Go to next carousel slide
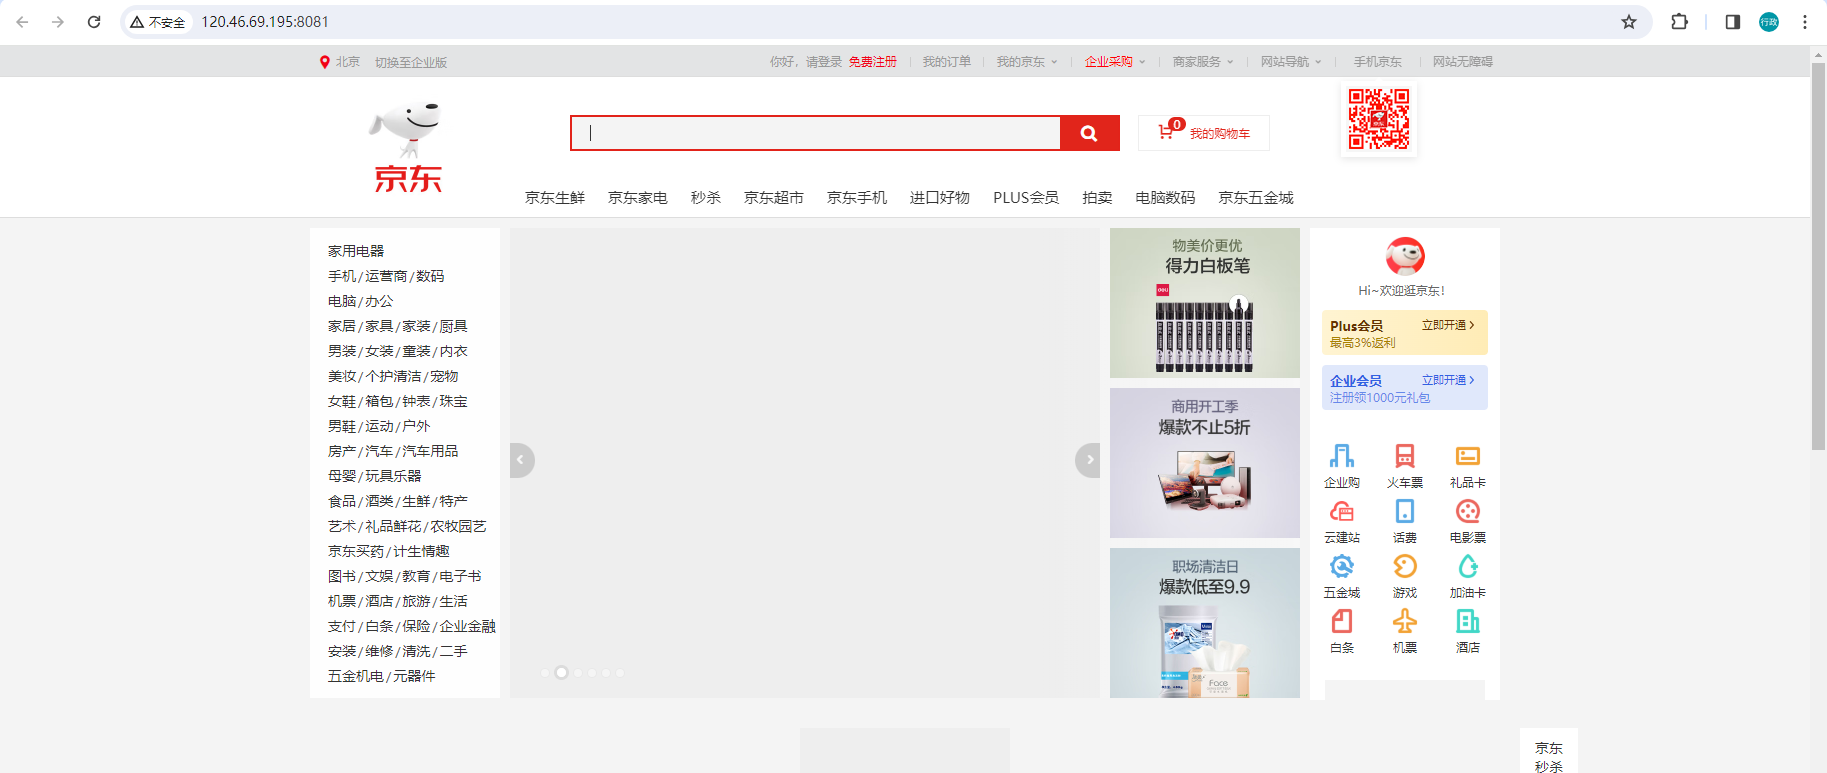The width and height of the screenshot is (1827, 773). click(x=1088, y=460)
